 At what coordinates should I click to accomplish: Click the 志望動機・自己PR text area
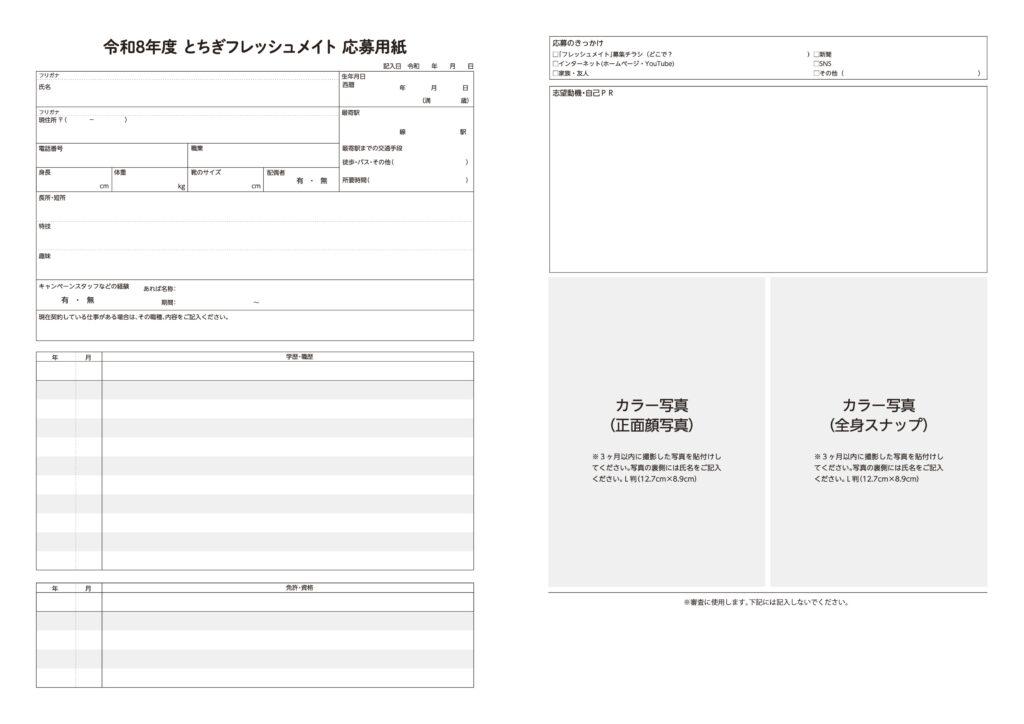(x=767, y=185)
